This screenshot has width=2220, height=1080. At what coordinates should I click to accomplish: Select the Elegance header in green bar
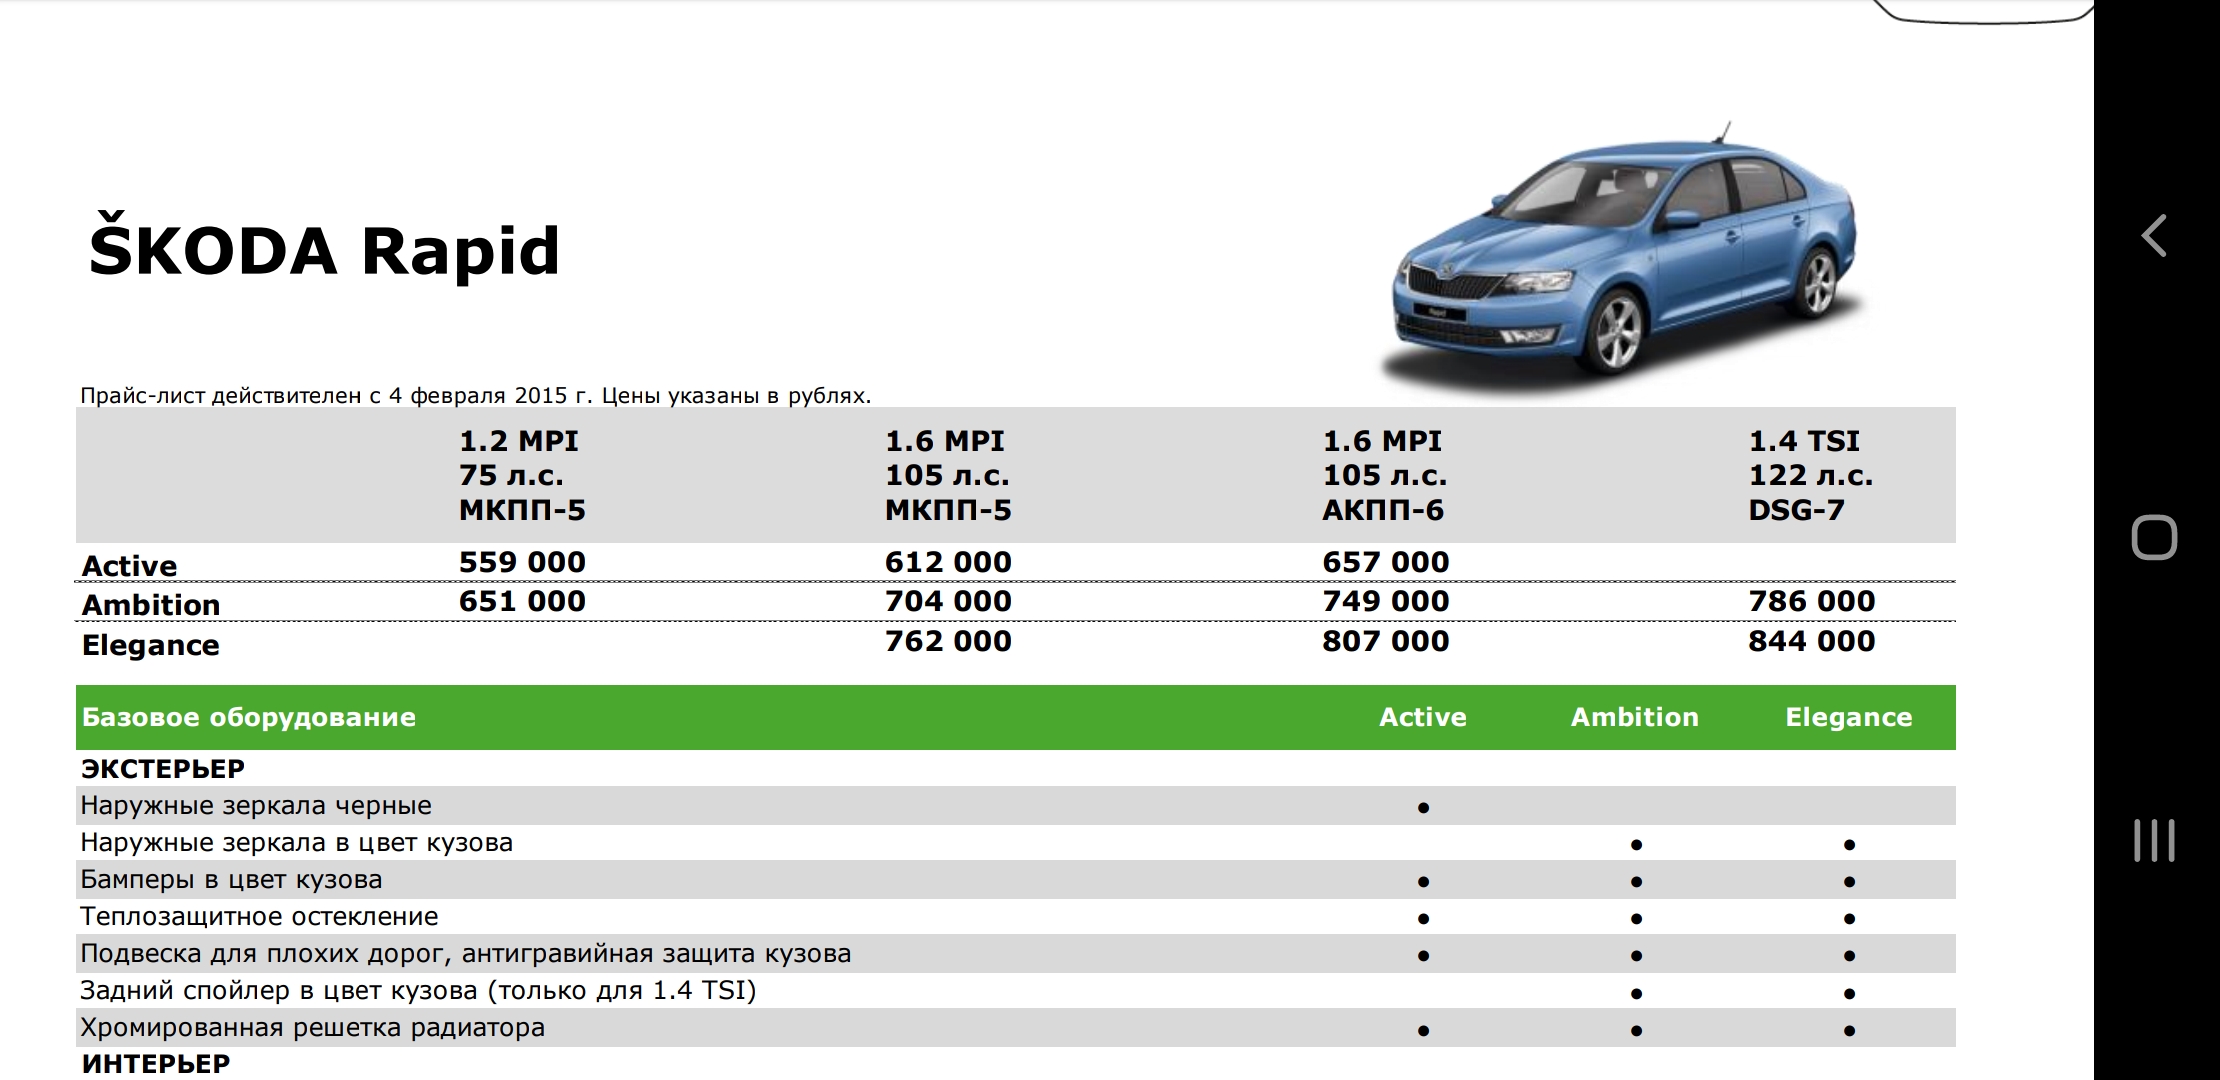(x=1848, y=717)
